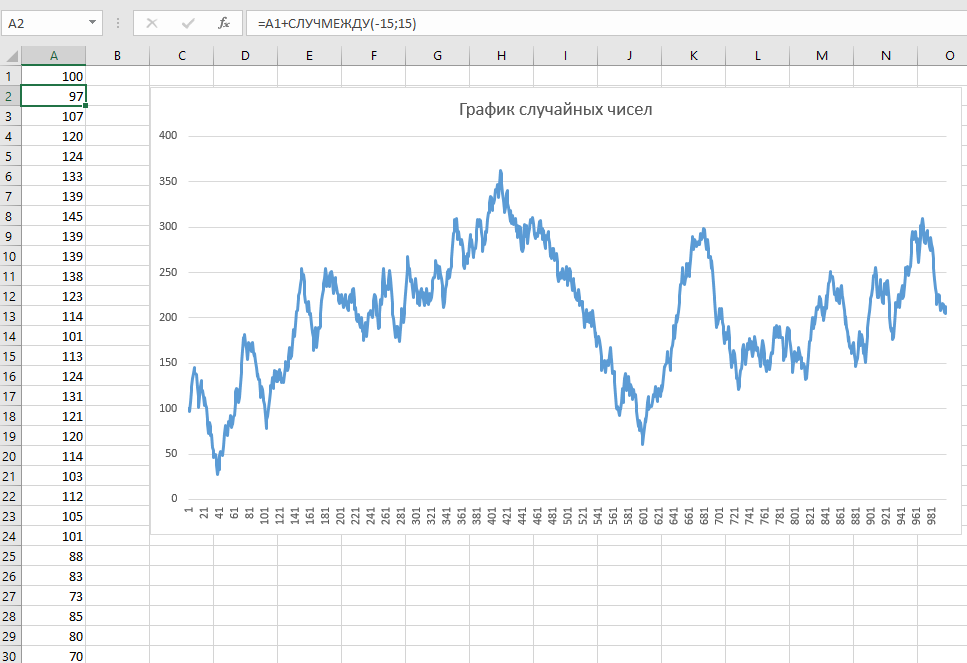Click cell A17 with value 131
This screenshot has height=663, width=967.
pos(54,397)
